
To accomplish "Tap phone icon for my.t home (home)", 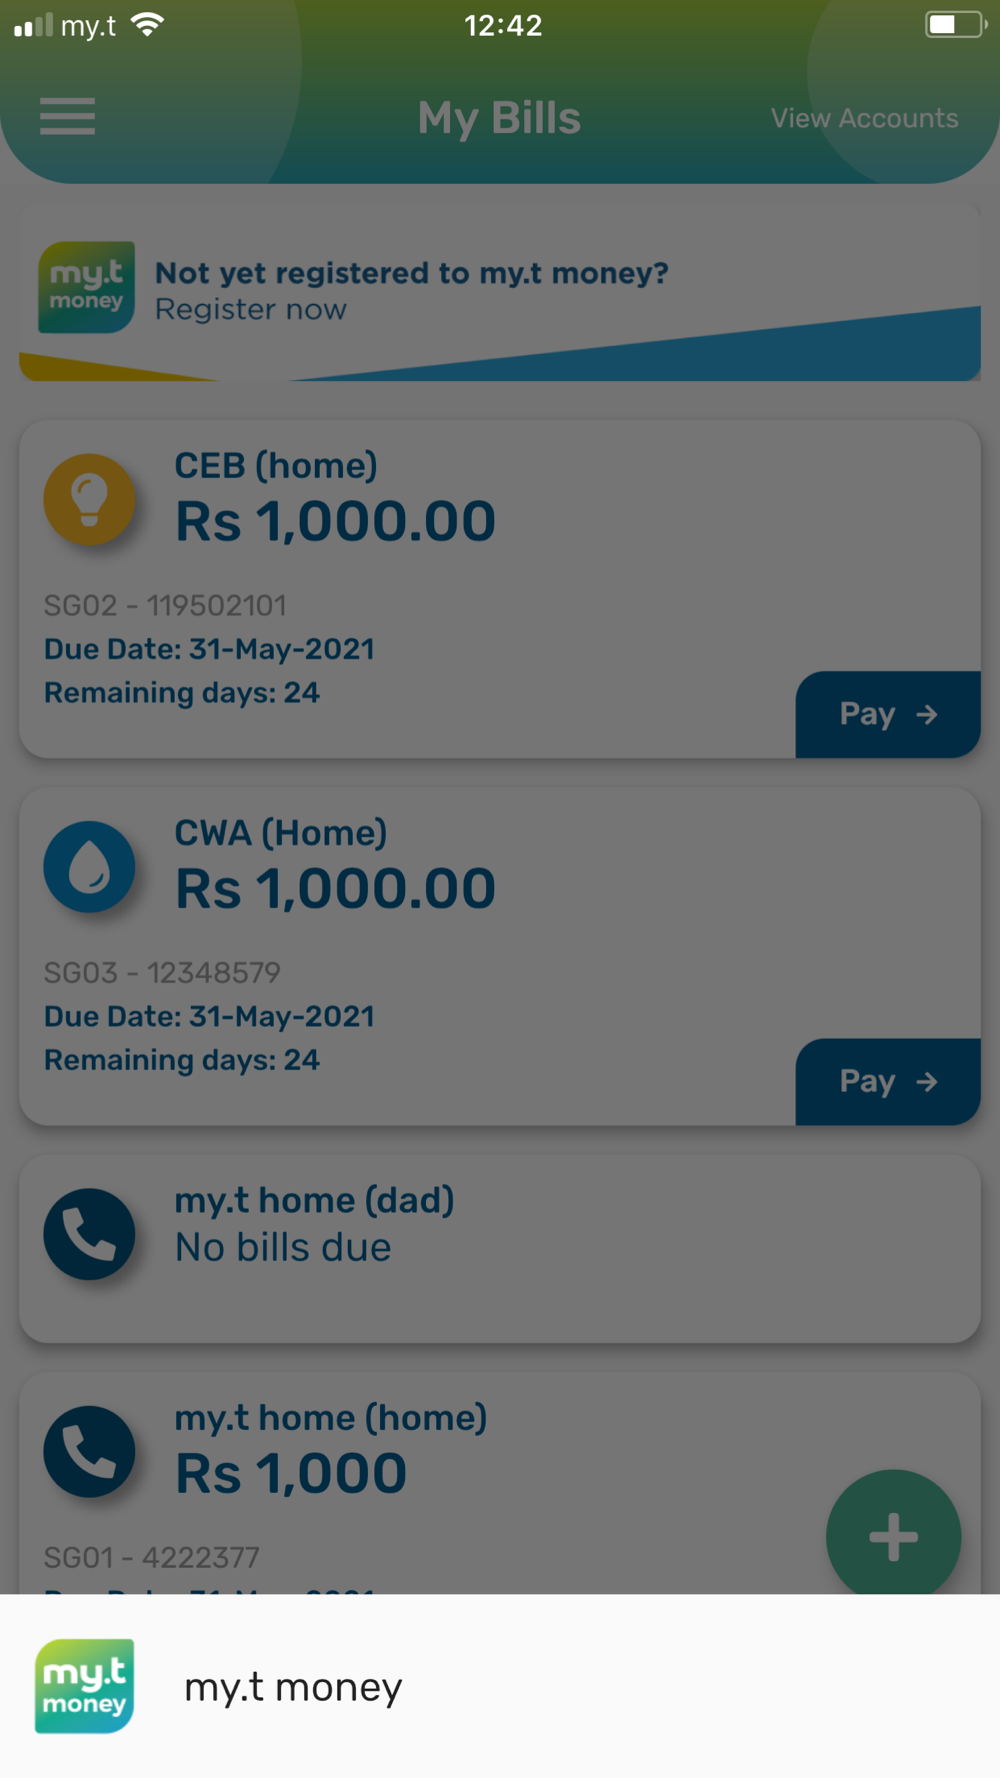I will [89, 1451].
